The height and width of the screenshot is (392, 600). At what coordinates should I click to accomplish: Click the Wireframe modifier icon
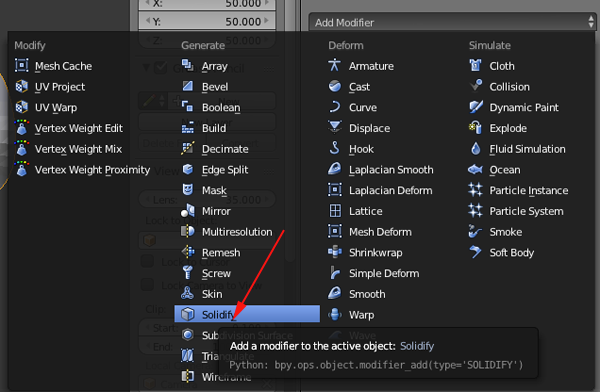point(188,376)
